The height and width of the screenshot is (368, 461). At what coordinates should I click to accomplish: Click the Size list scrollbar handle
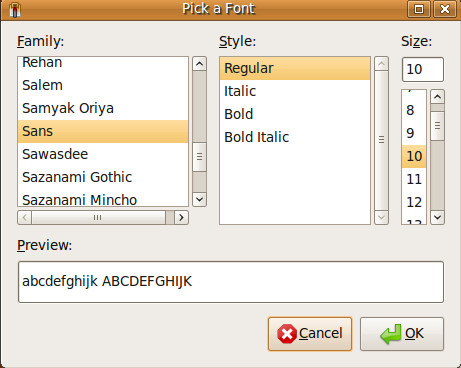(437, 126)
